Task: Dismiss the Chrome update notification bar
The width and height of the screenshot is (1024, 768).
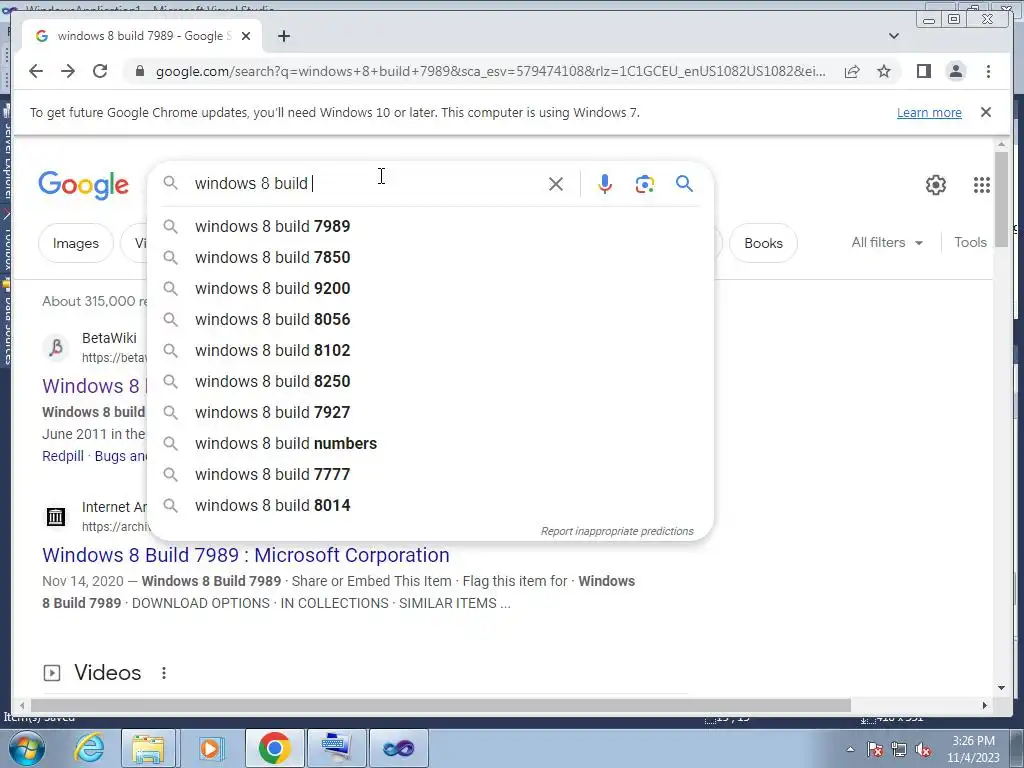Action: (x=986, y=112)
